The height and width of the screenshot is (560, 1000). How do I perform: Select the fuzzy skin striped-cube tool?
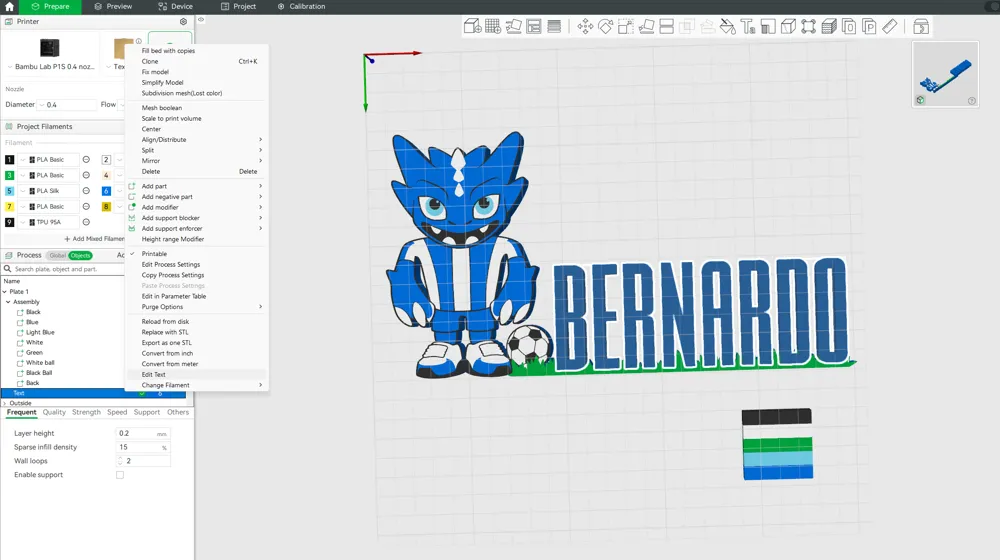[x=829, y=26]
